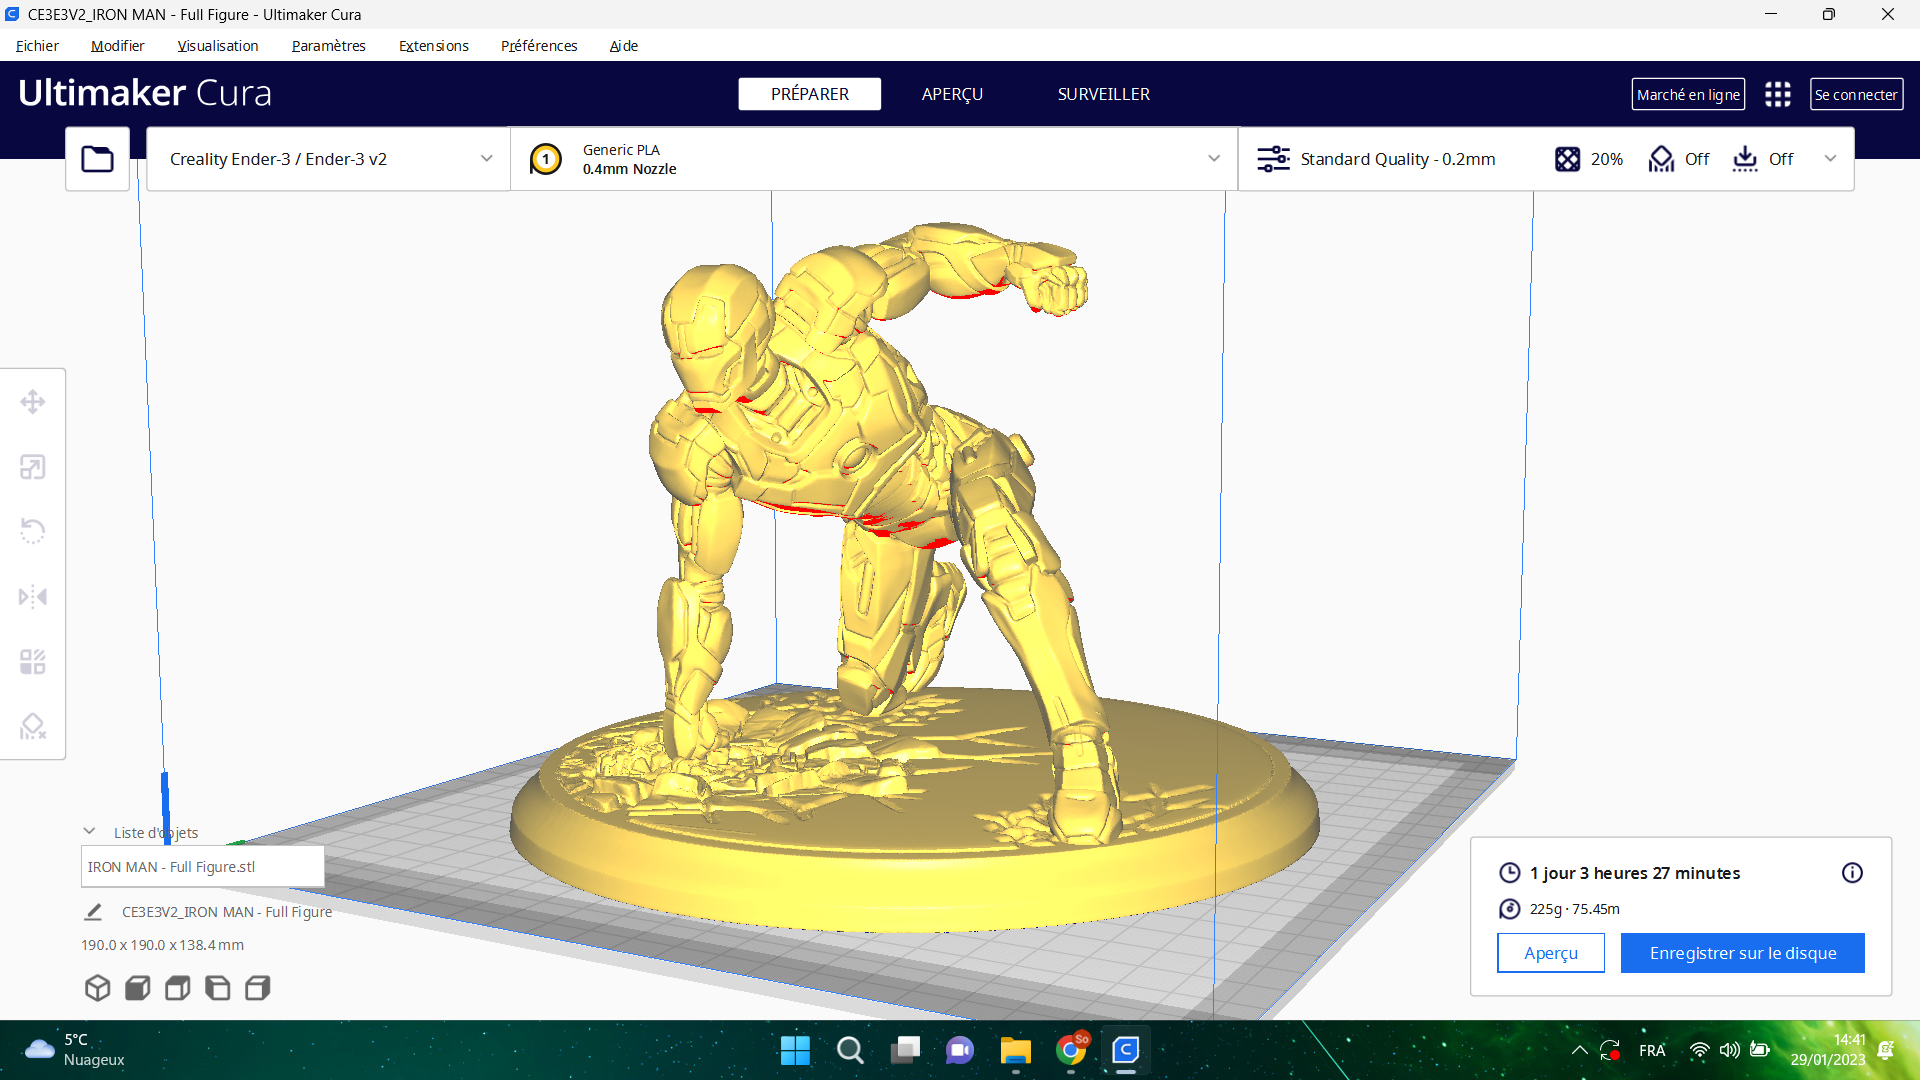Open the Aide menu
This screenshot has width=1920, height=1080.
623,46
